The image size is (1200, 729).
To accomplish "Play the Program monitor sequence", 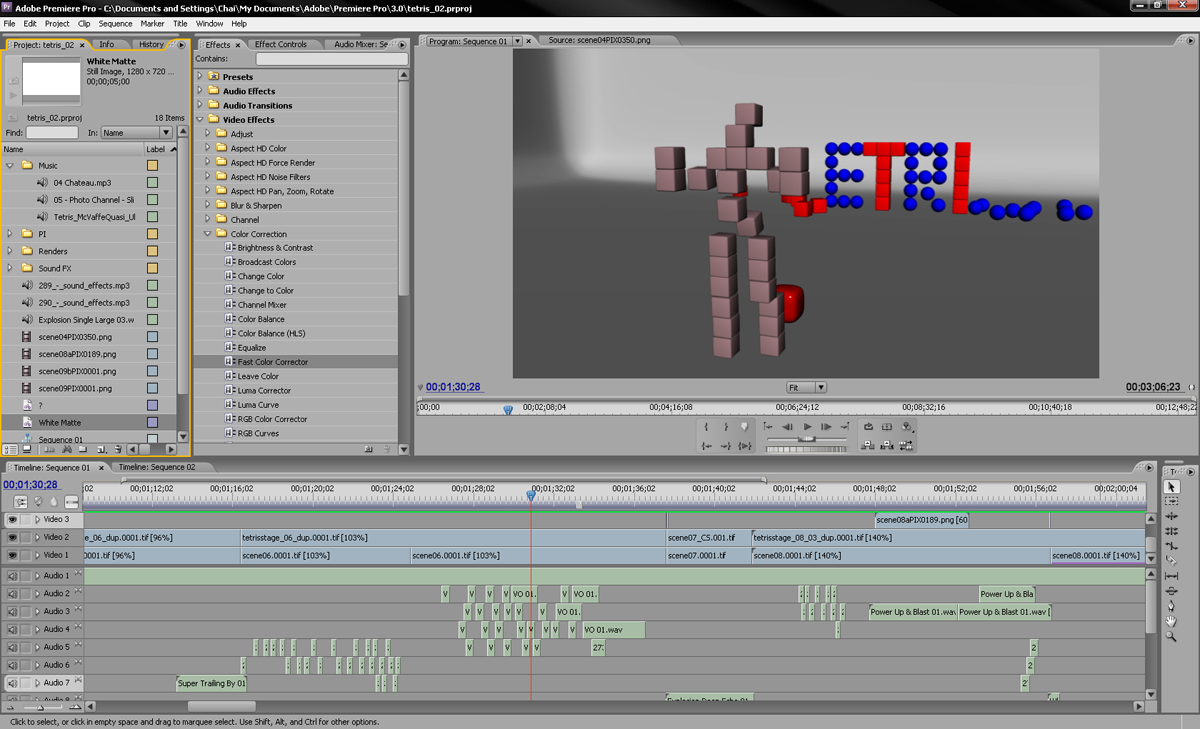I will tap(808, 427).
